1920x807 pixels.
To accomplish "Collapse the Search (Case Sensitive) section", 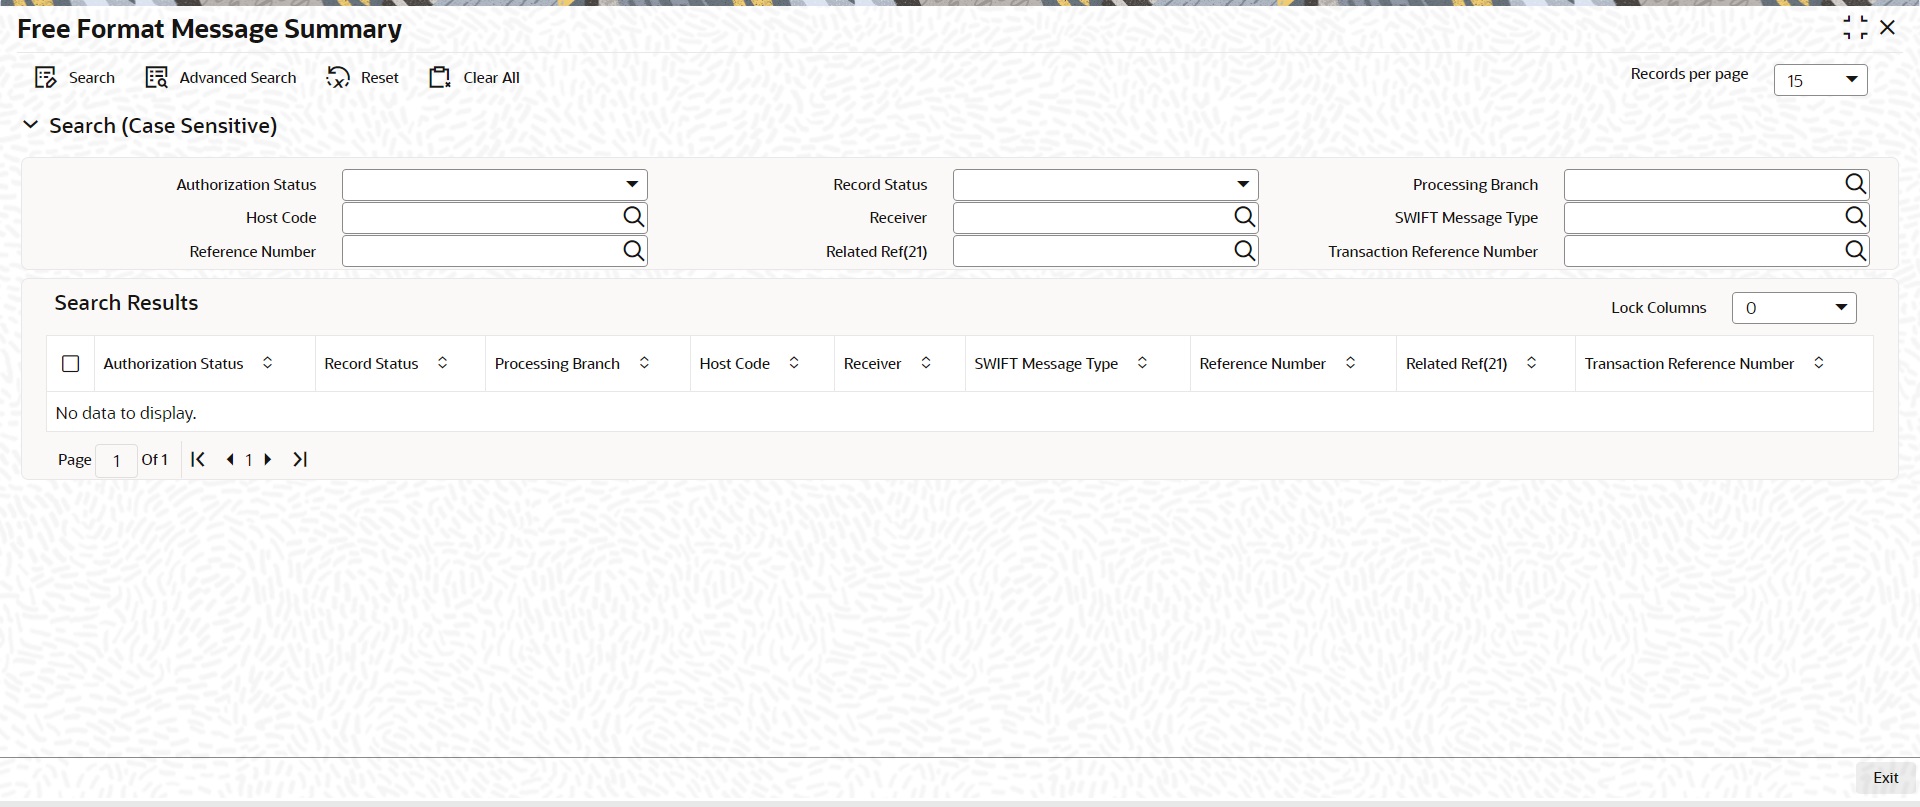I will pyautogui.click(x=31, y=125).
